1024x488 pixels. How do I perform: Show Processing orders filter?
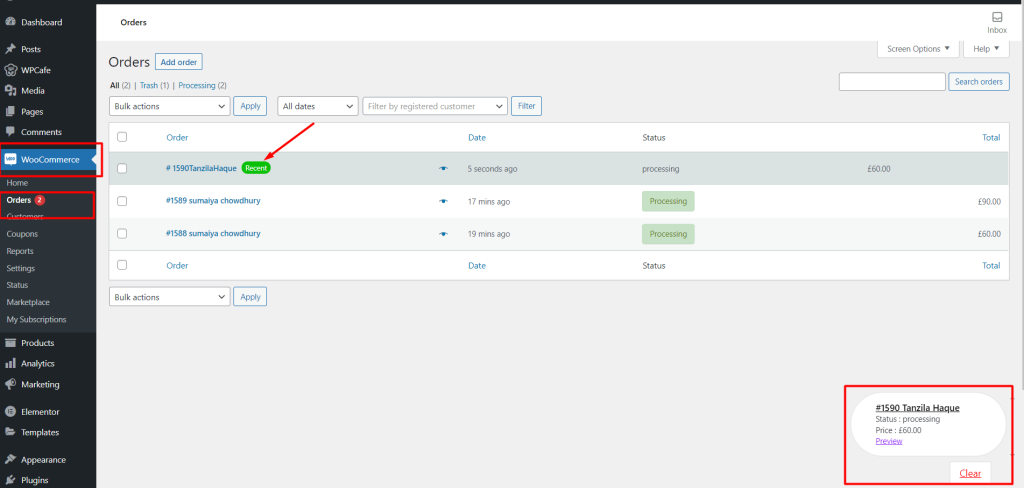click(x=197, y=85)
